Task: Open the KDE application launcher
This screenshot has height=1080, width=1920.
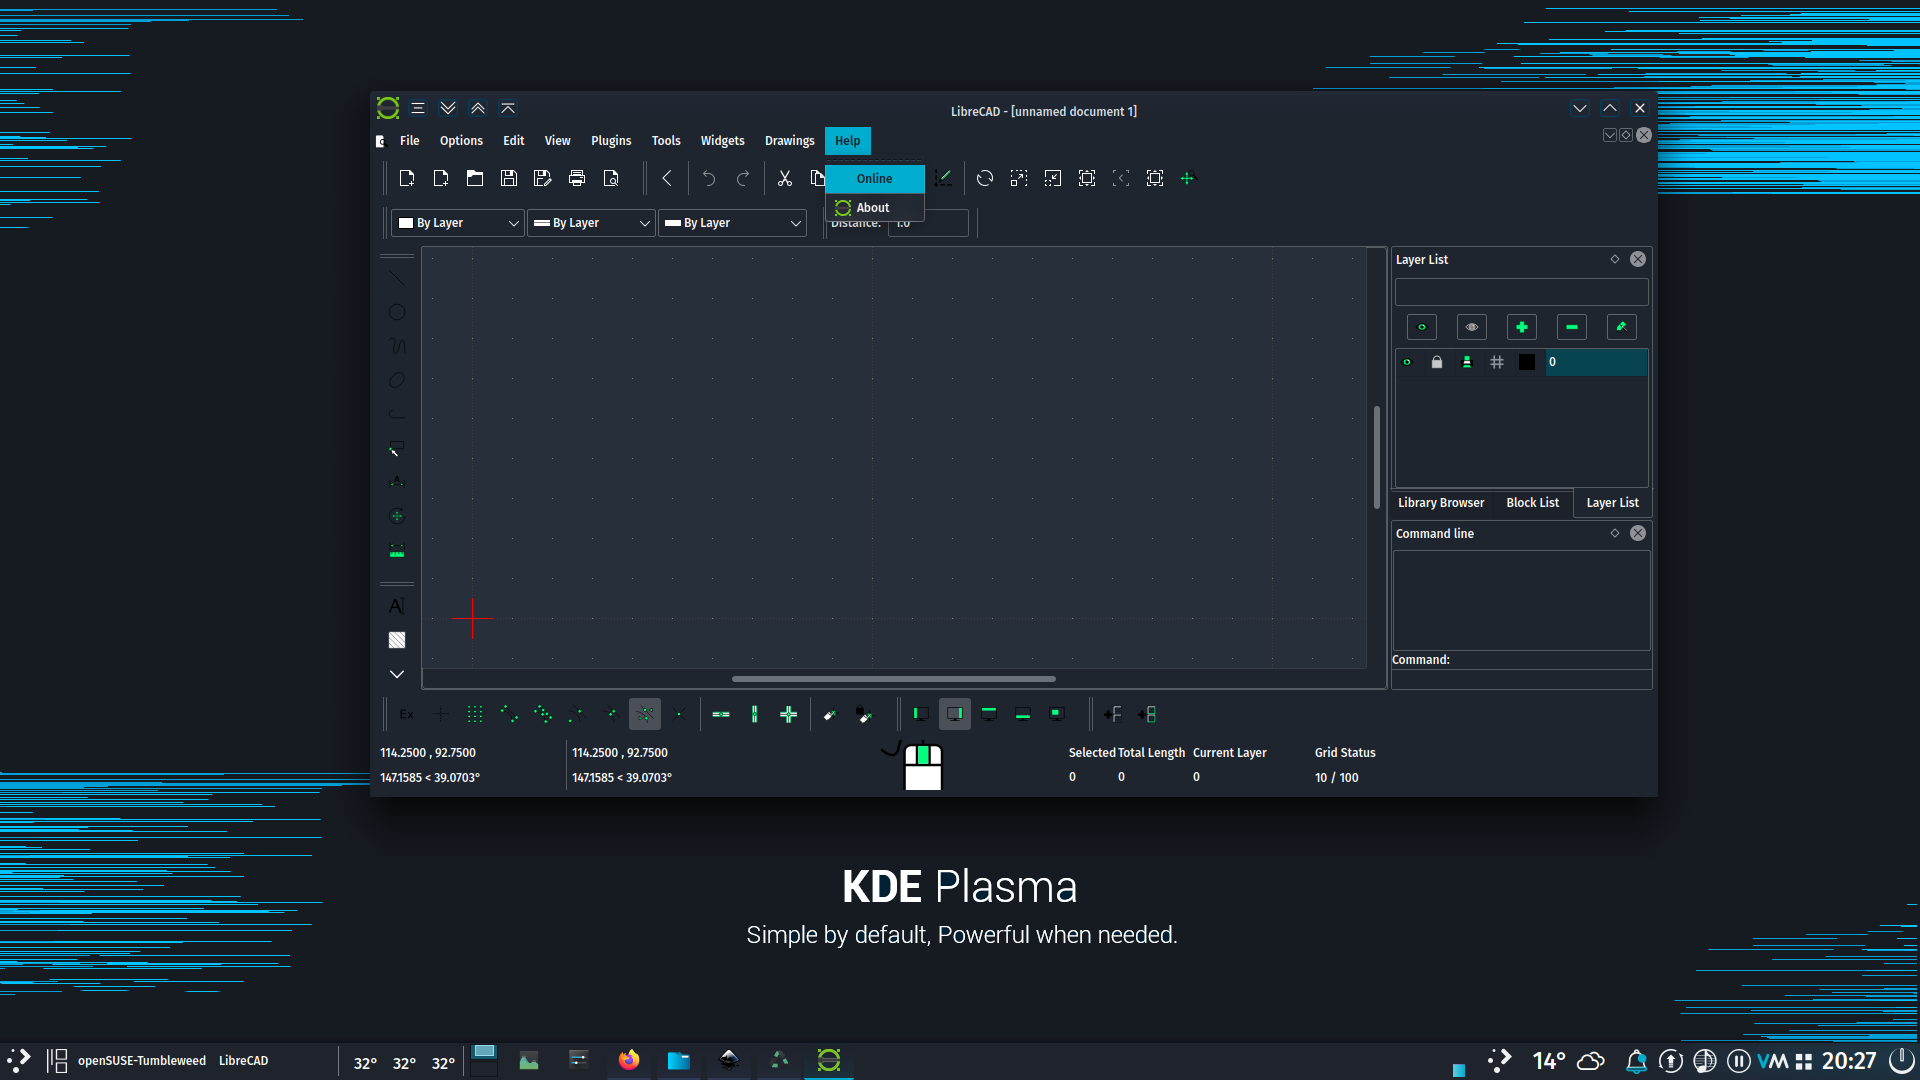Action: (18, 1060)
